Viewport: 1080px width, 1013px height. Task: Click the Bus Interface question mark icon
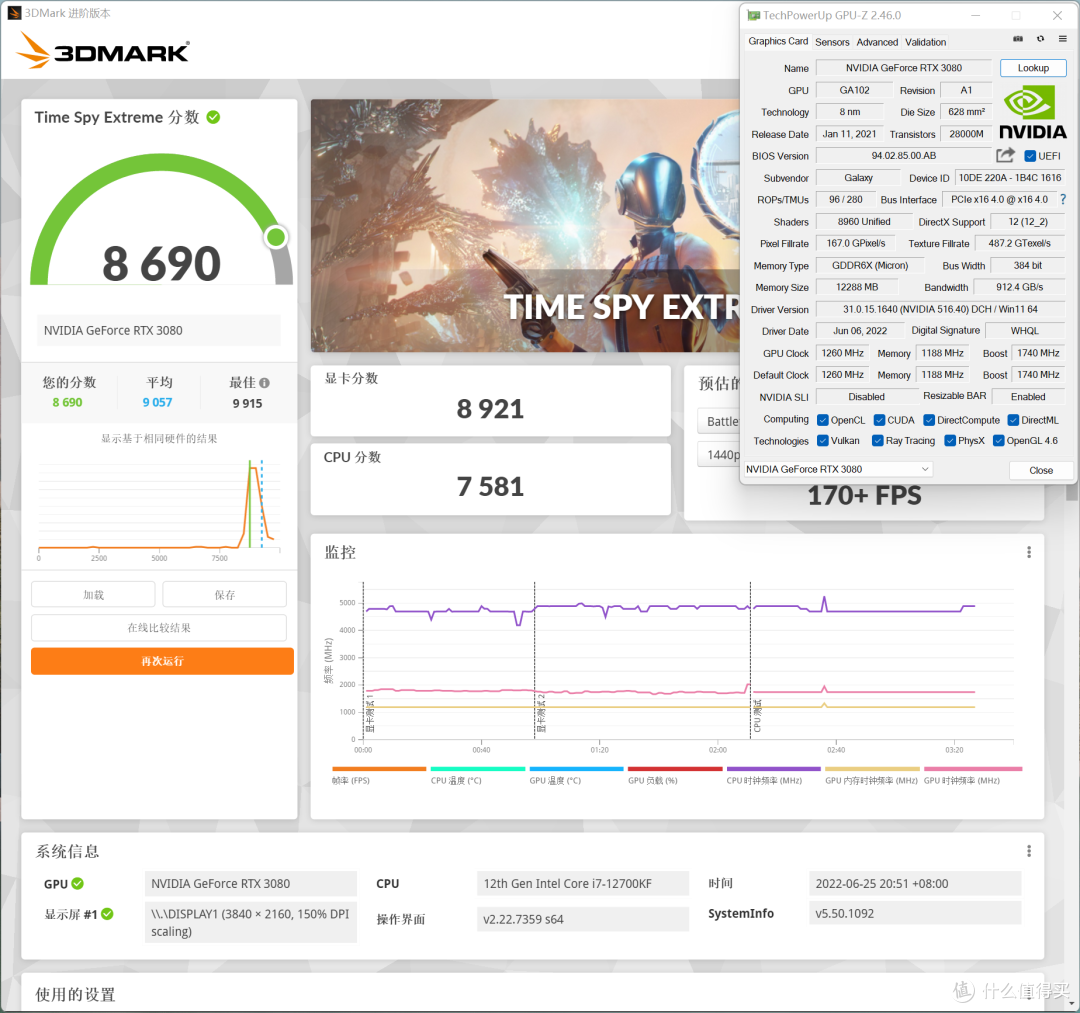(x=1063, y=199)
